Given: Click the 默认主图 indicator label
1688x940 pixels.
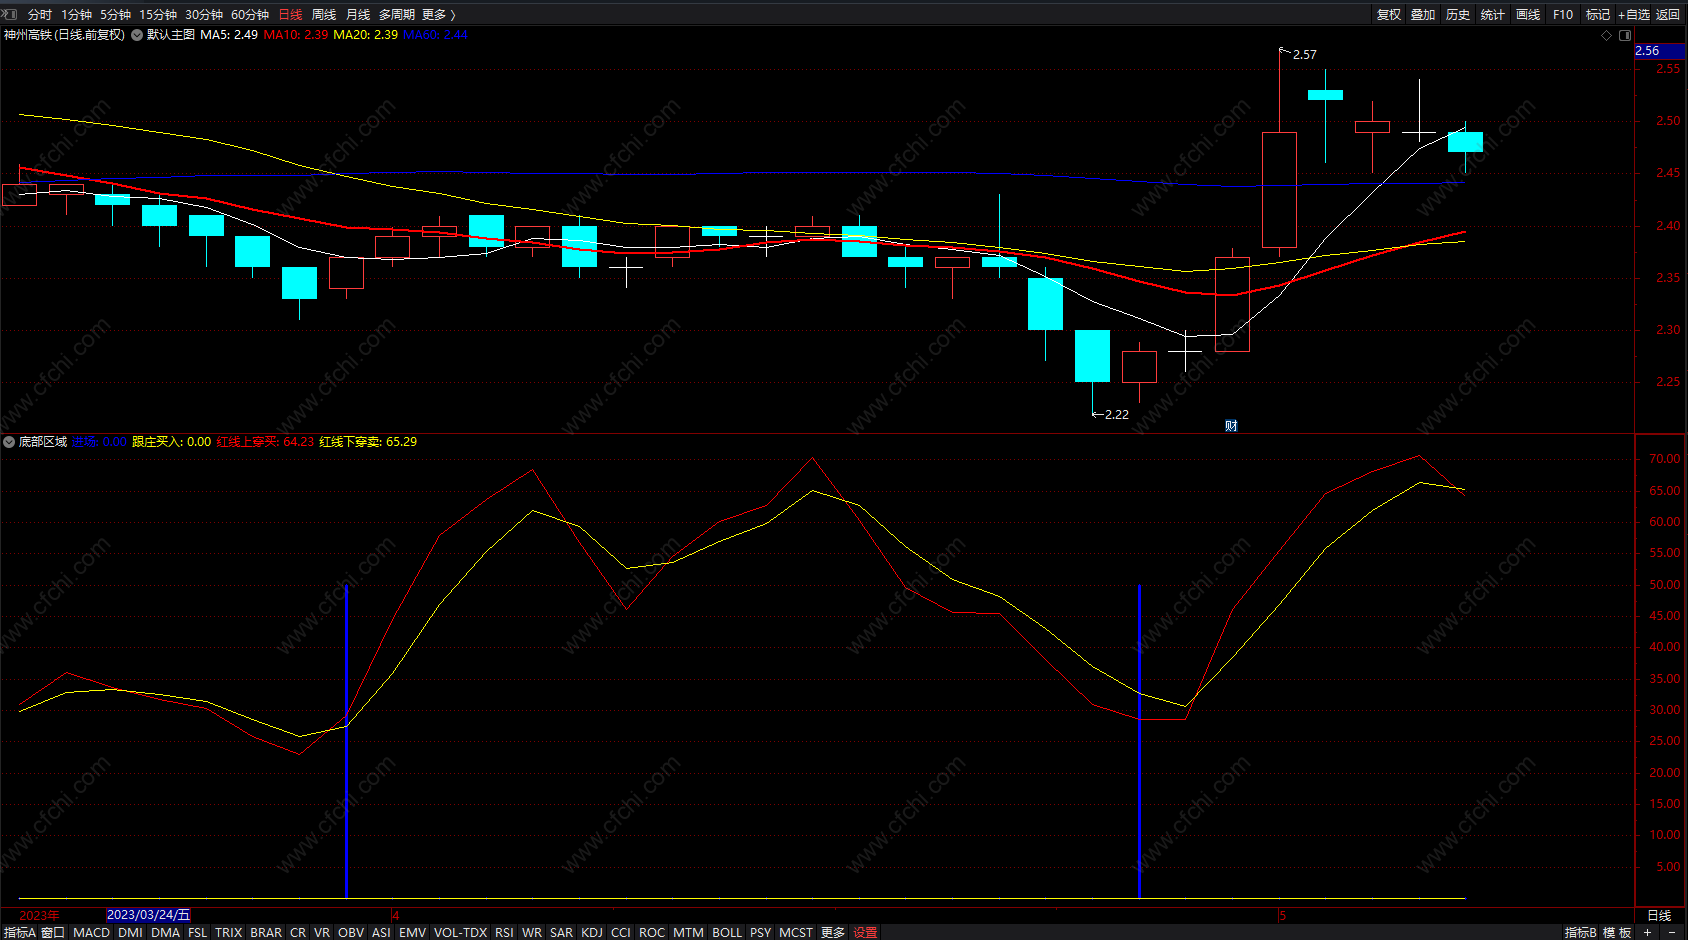Looking at the screenshot, I should (x=171, y=35).
